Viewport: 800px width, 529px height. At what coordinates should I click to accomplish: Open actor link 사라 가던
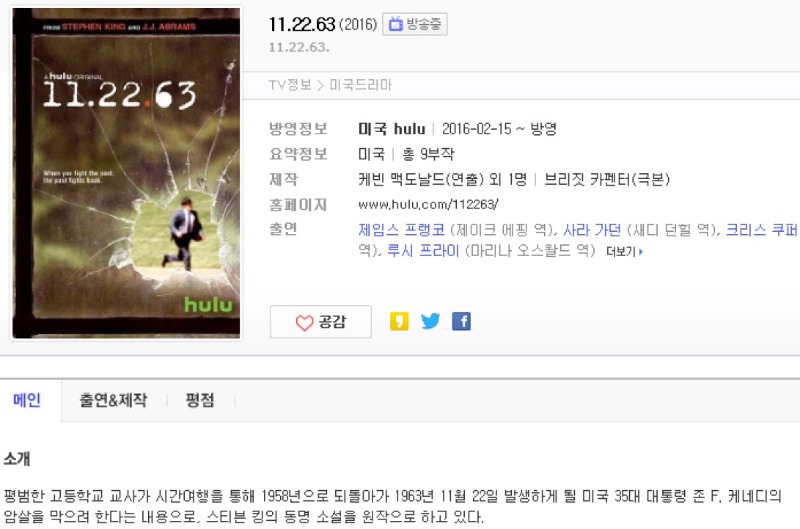point(592,230)
